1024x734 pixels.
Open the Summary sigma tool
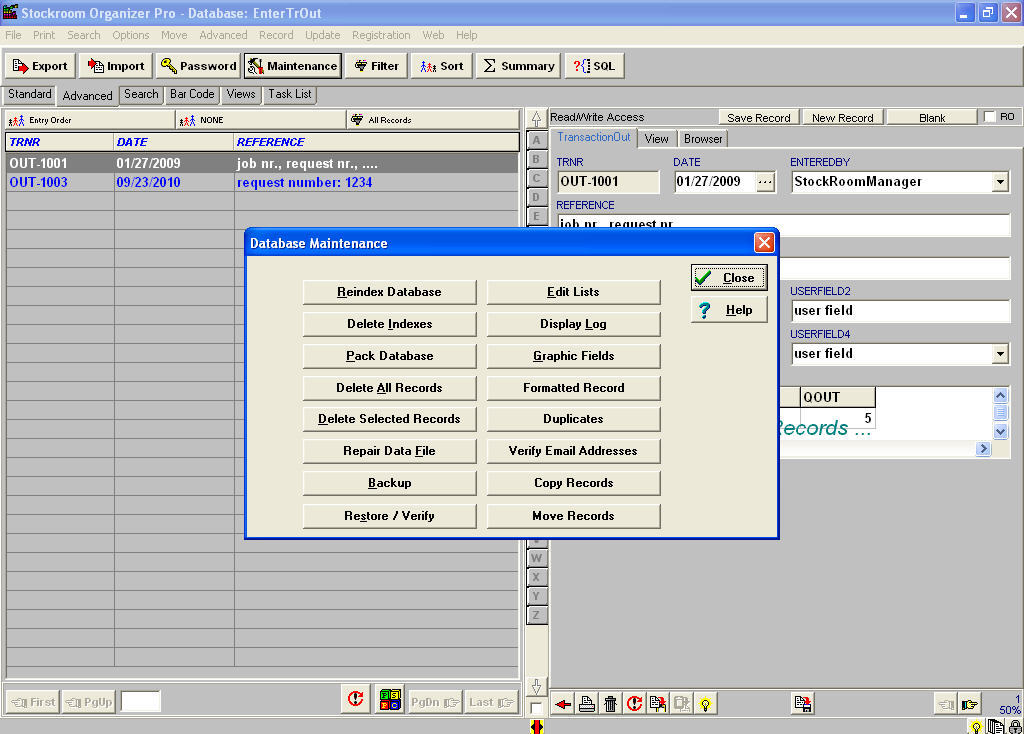point(519,66)
